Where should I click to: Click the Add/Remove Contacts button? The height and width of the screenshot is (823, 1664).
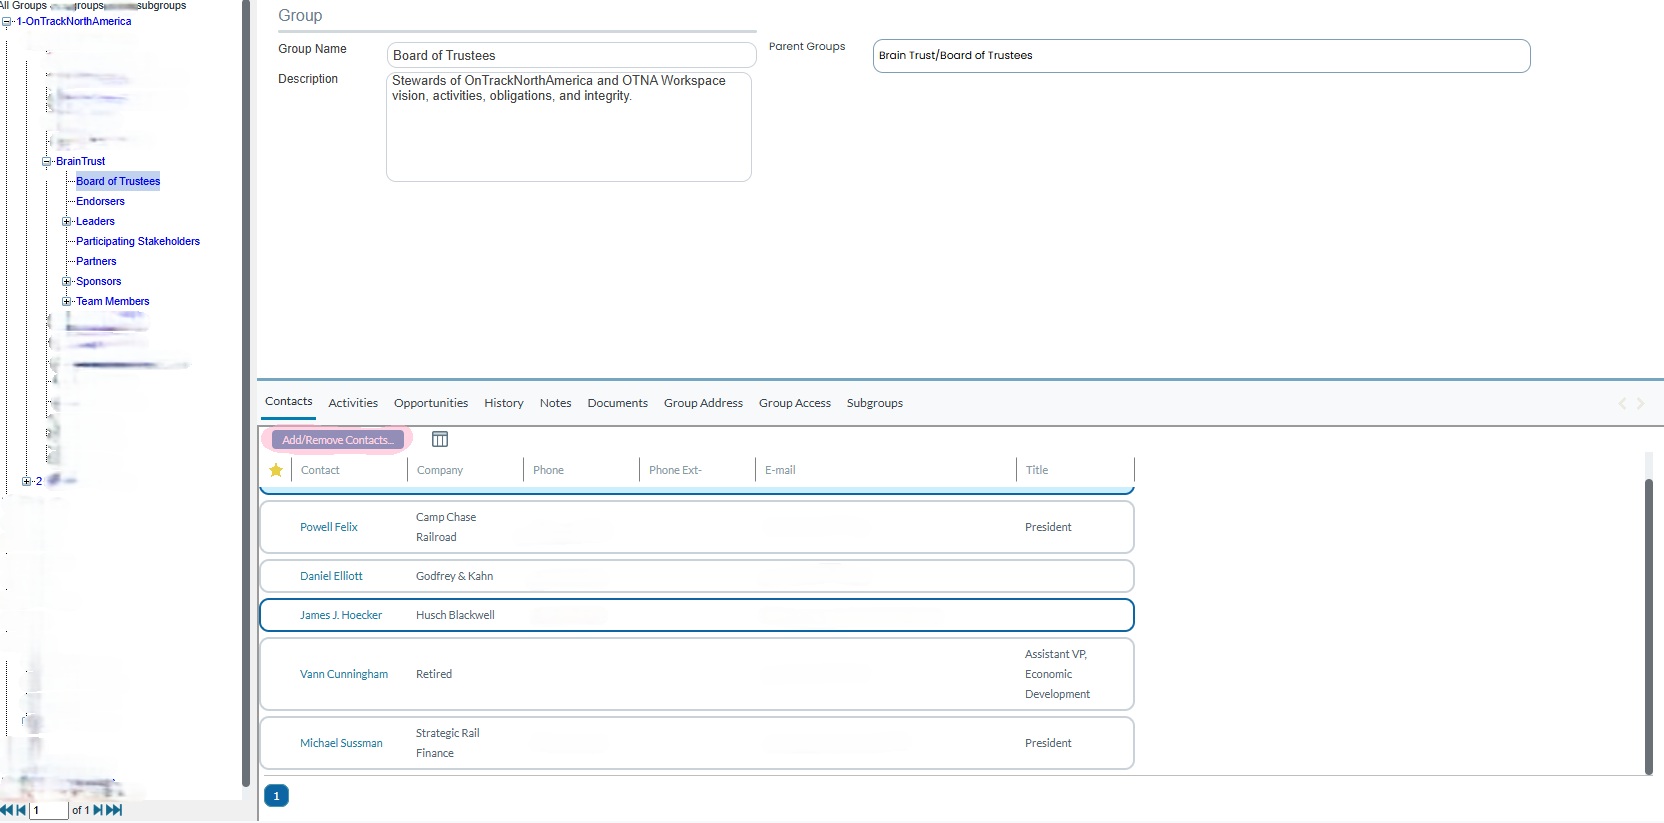337,440
